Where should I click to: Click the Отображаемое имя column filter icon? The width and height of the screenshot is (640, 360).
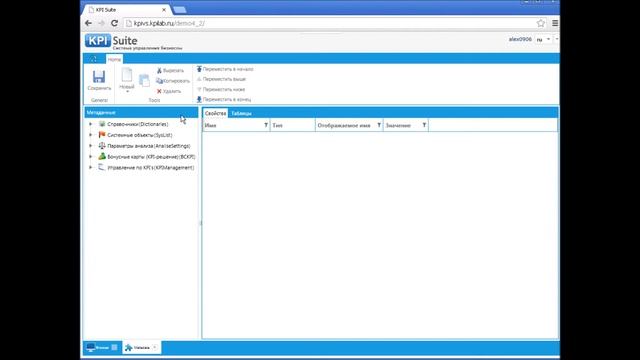[379, 125]
